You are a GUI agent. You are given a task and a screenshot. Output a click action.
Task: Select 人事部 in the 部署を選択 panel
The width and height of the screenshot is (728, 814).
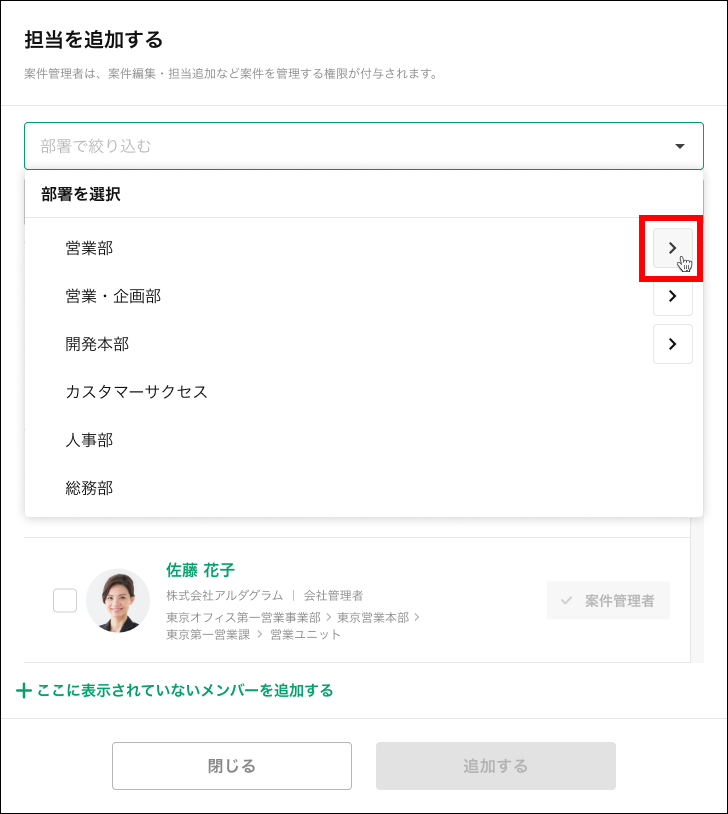89,440
